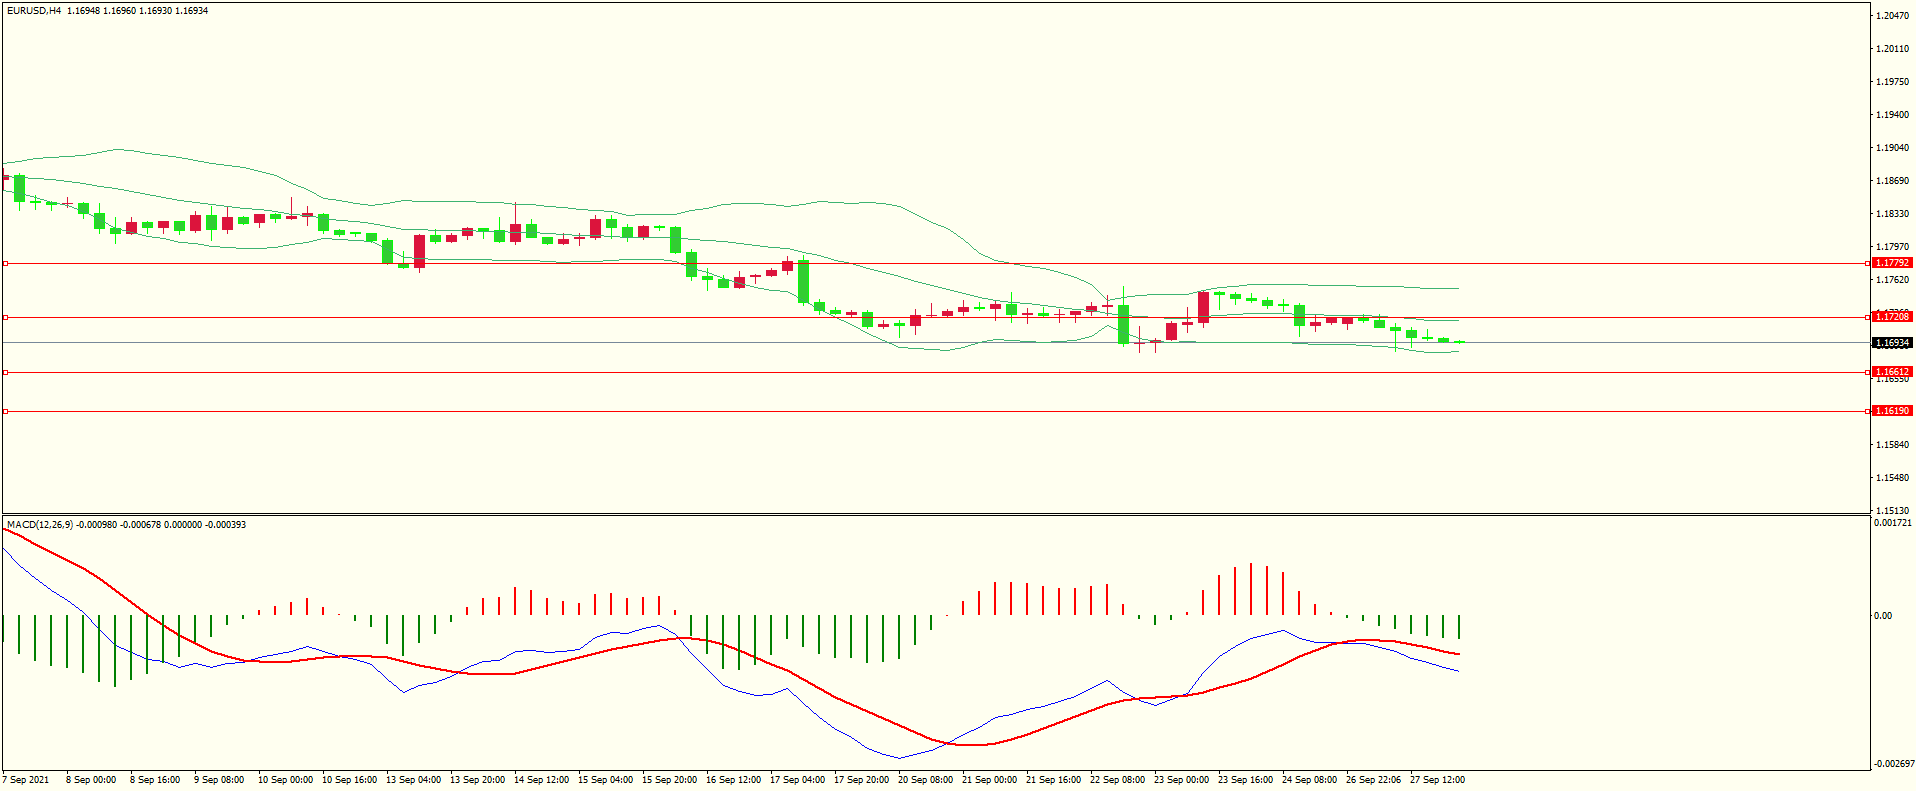Click the 10 Sep 00:00 time label
The image size is (1916, 791).
tap(285, 780)
